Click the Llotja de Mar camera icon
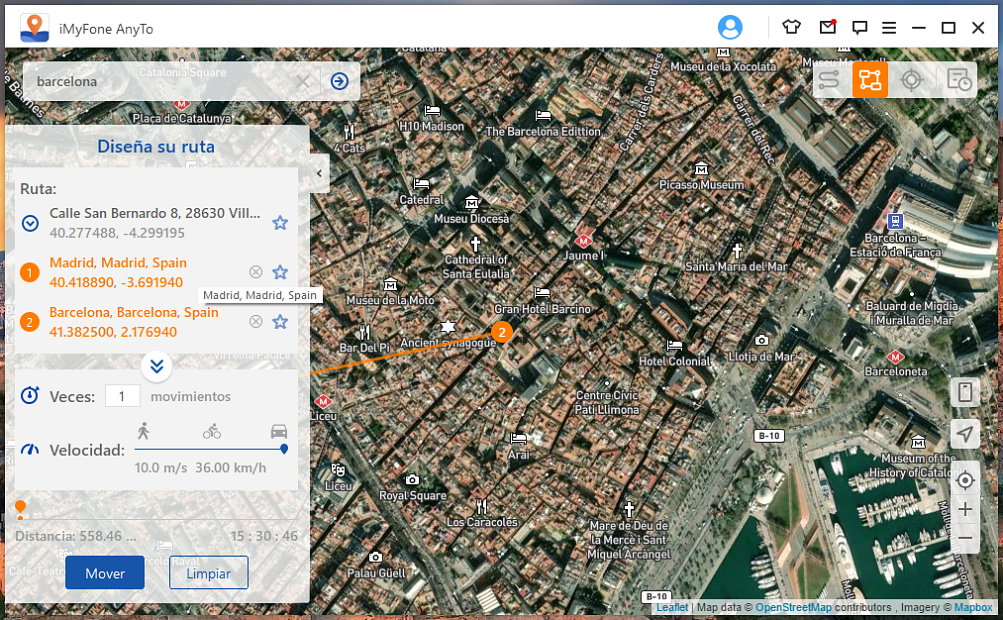 (761, 340)
